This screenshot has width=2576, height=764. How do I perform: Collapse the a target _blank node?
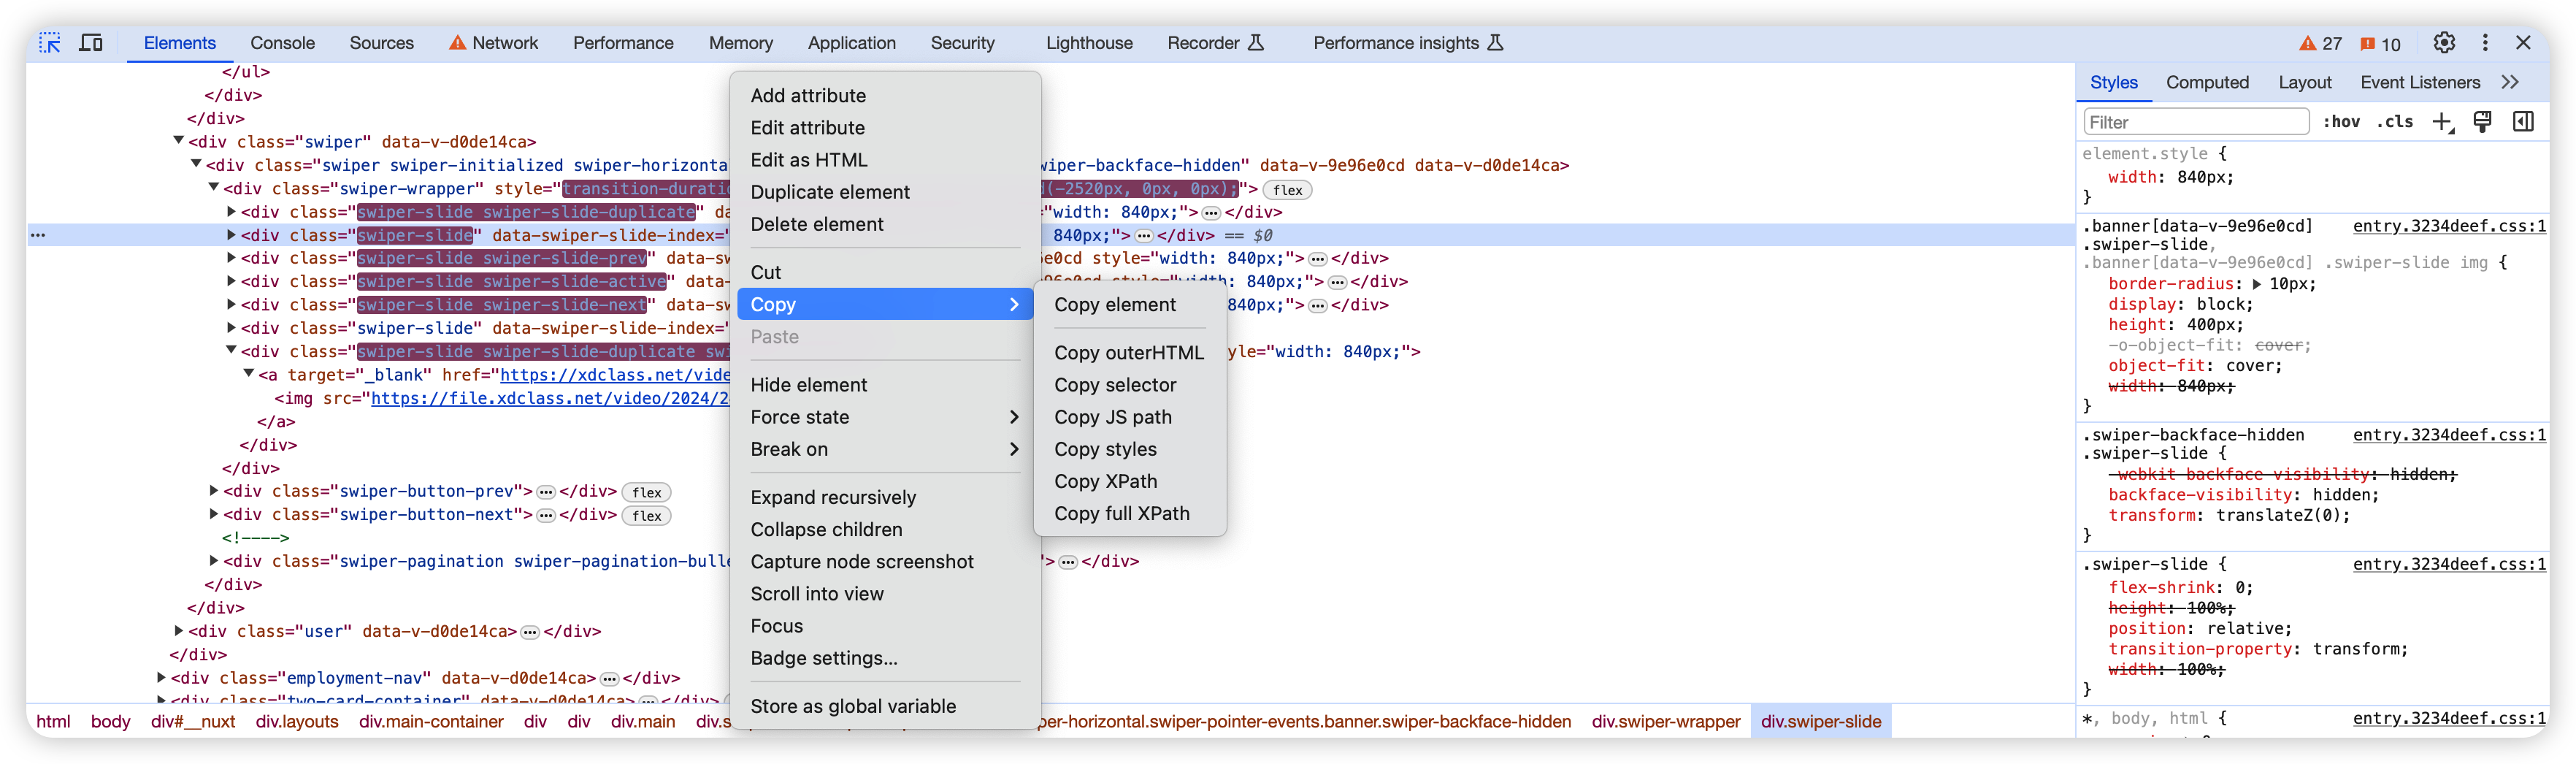pos(249,374)
